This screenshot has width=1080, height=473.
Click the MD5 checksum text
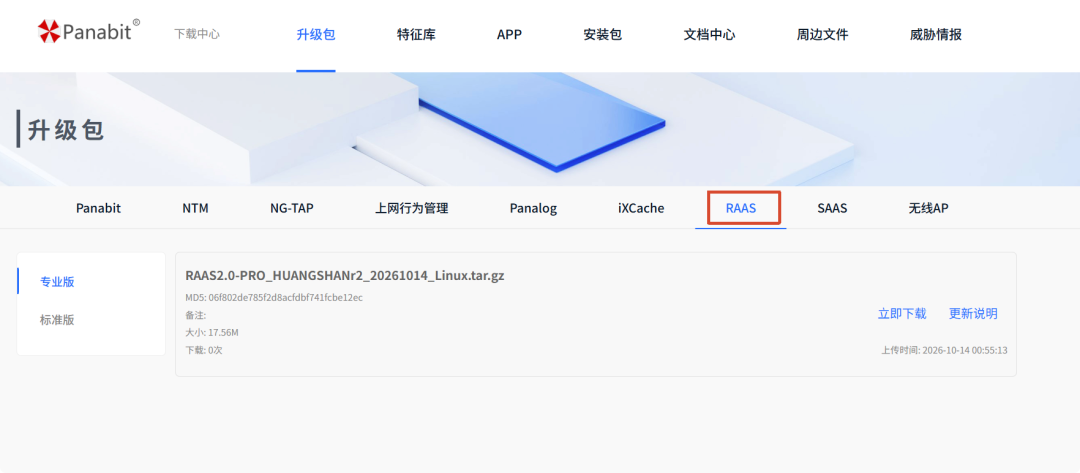[x=274, y=297]
